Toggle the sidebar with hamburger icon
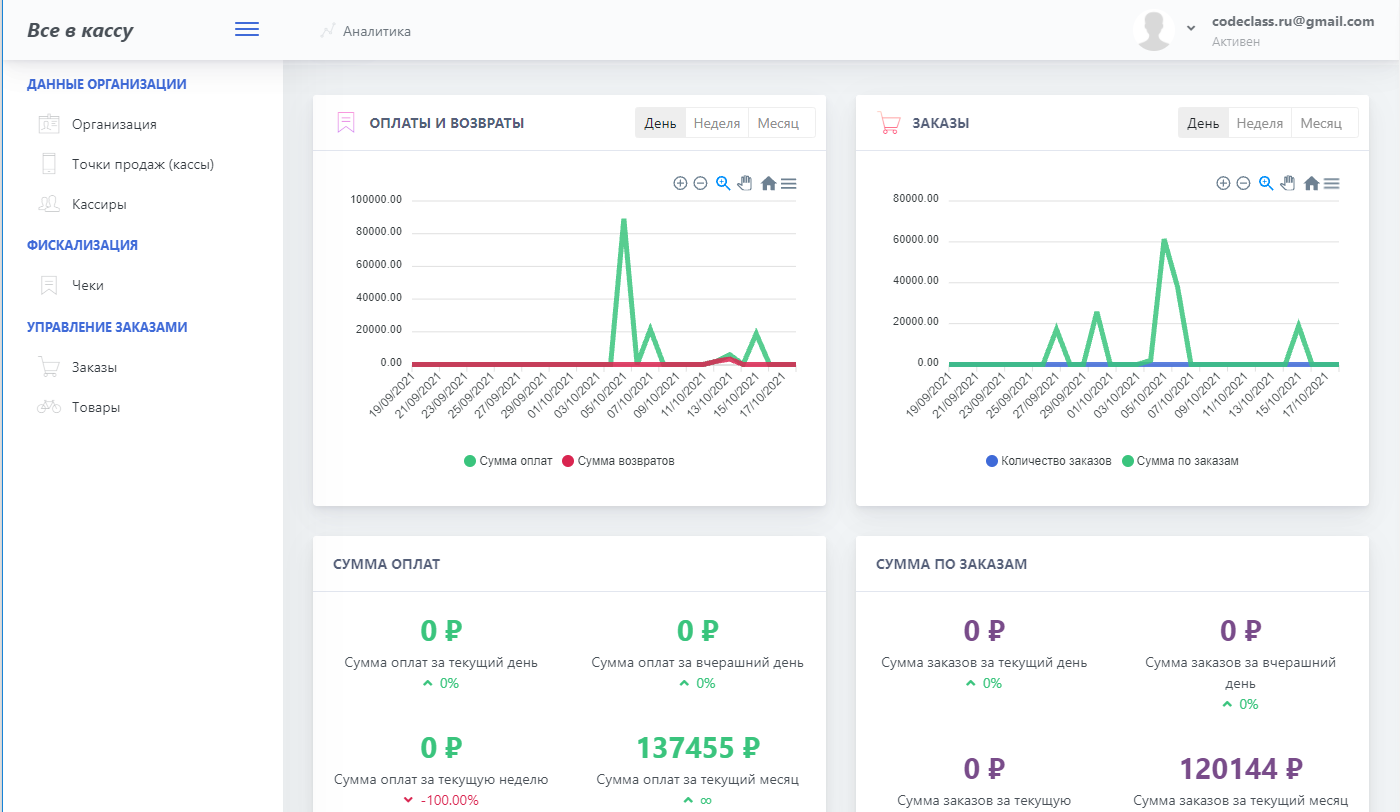Screen dimensions: 1400x812 click(x=247, y=30)
